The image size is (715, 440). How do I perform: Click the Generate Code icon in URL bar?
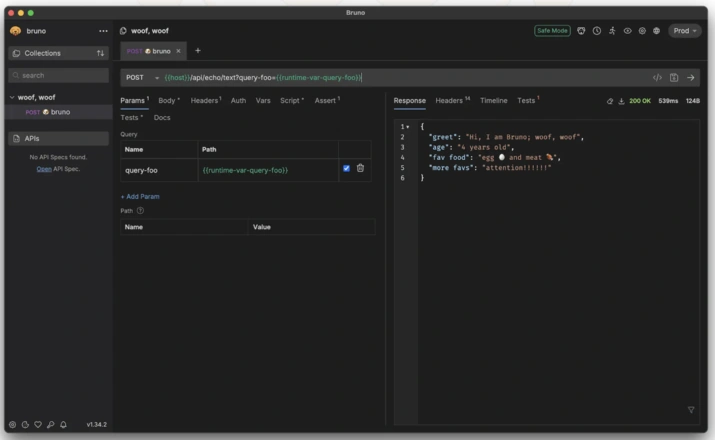tap(657, 78)
